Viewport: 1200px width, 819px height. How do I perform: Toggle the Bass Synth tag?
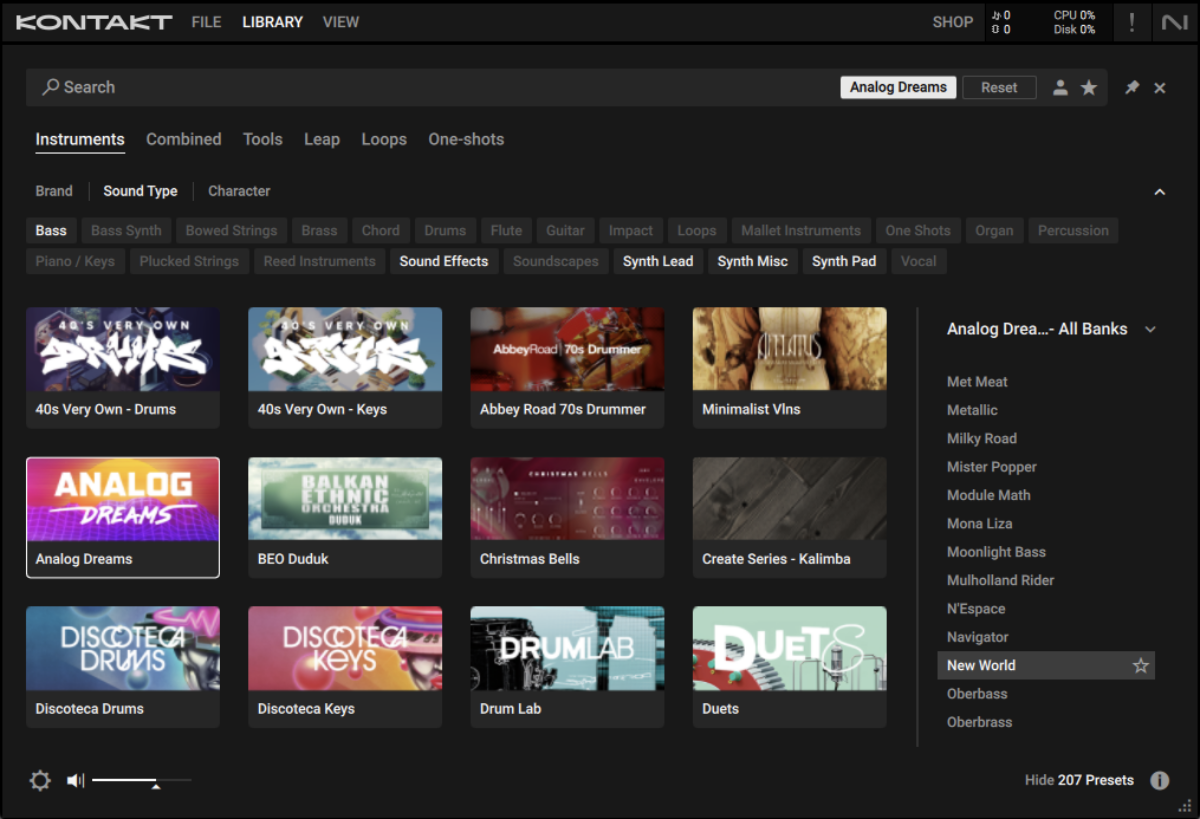(x=126, y=230)
